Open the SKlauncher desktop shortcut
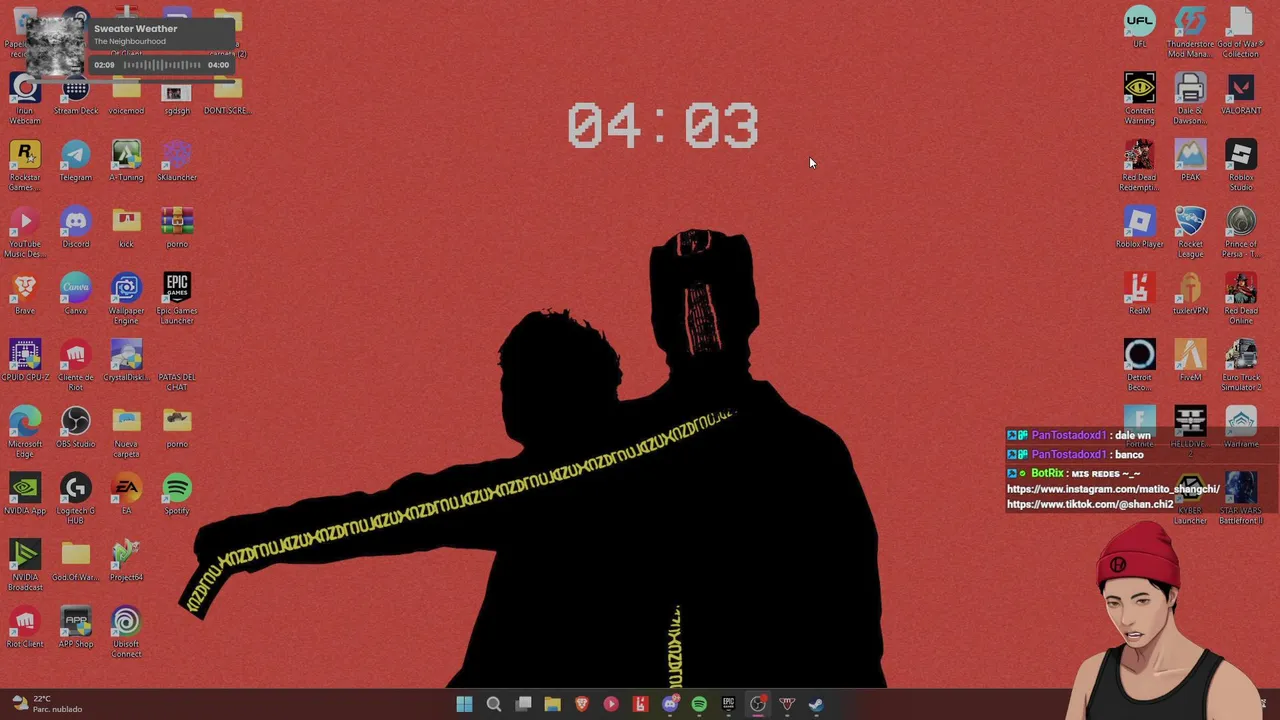Image resolution: width=1280 pixels, height=720 pixels. click(x=177, y=161)
